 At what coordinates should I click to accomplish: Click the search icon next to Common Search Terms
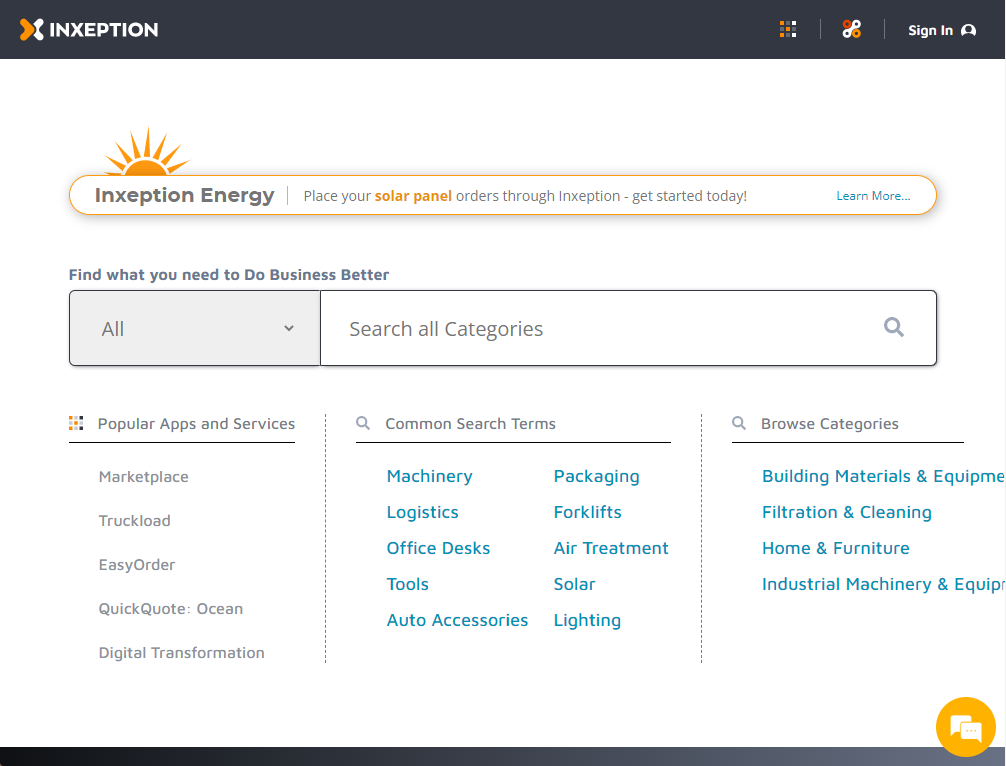(x=362, y=423)
